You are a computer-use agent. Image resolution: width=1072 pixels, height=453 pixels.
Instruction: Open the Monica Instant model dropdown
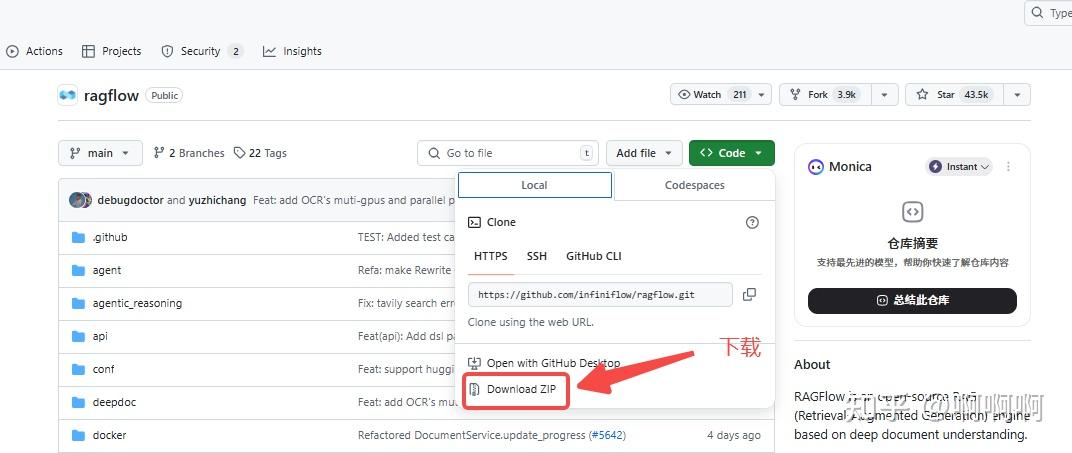click(x=959, y=167)
